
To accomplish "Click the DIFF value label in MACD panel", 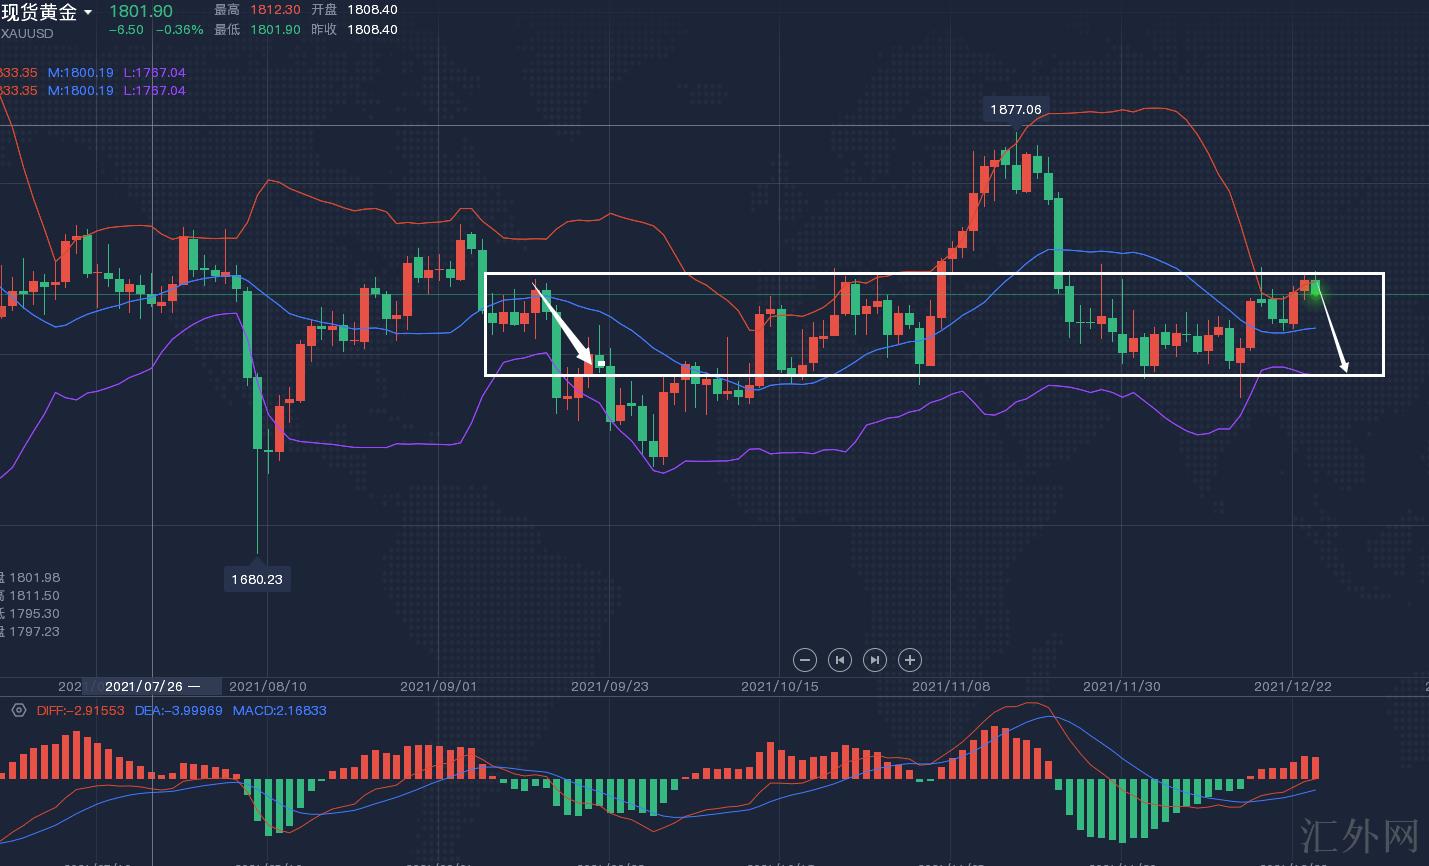I will coord(80,710).
